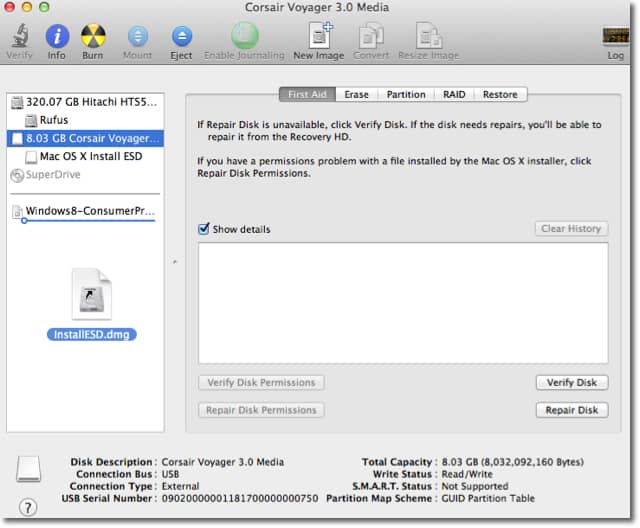Eject the selected disk via toolbar
Viewport: 640px width, 528px height.
click(181, 36)
